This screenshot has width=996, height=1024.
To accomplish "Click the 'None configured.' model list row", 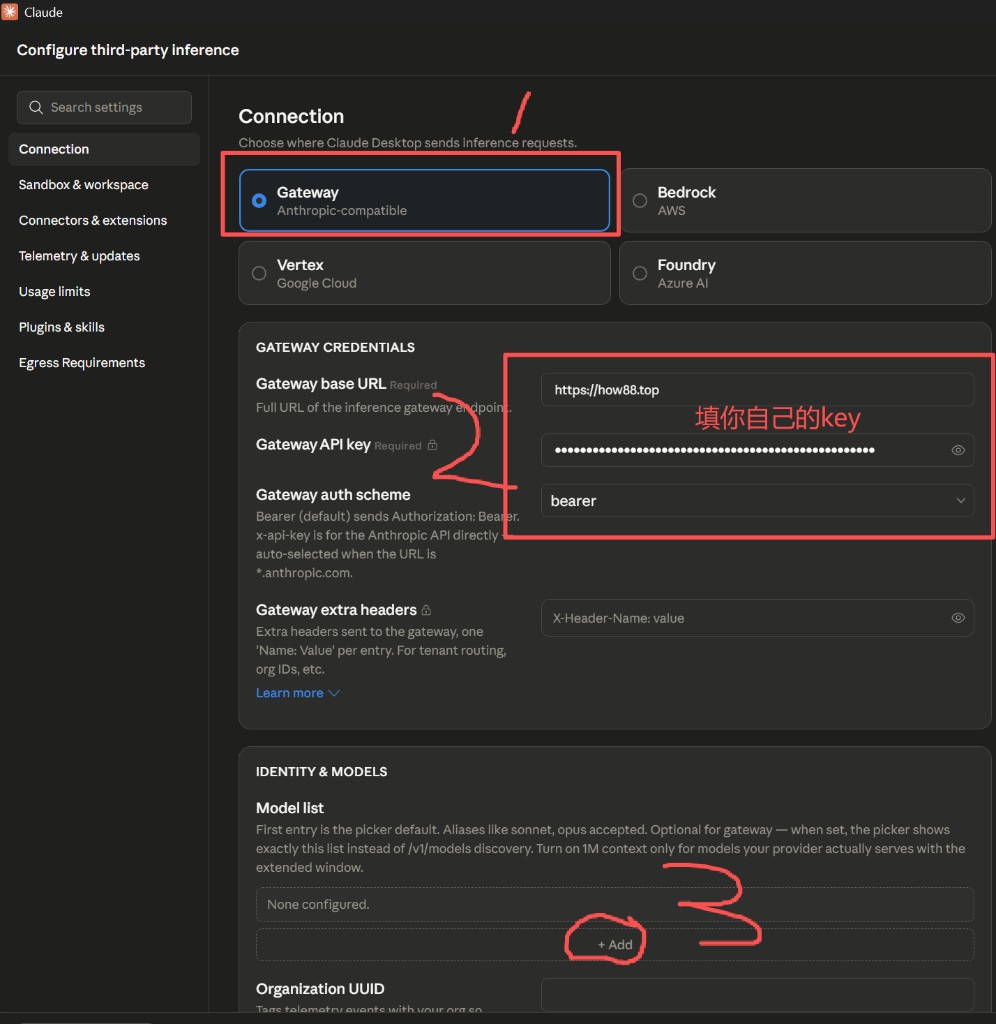I will (615, 904).
